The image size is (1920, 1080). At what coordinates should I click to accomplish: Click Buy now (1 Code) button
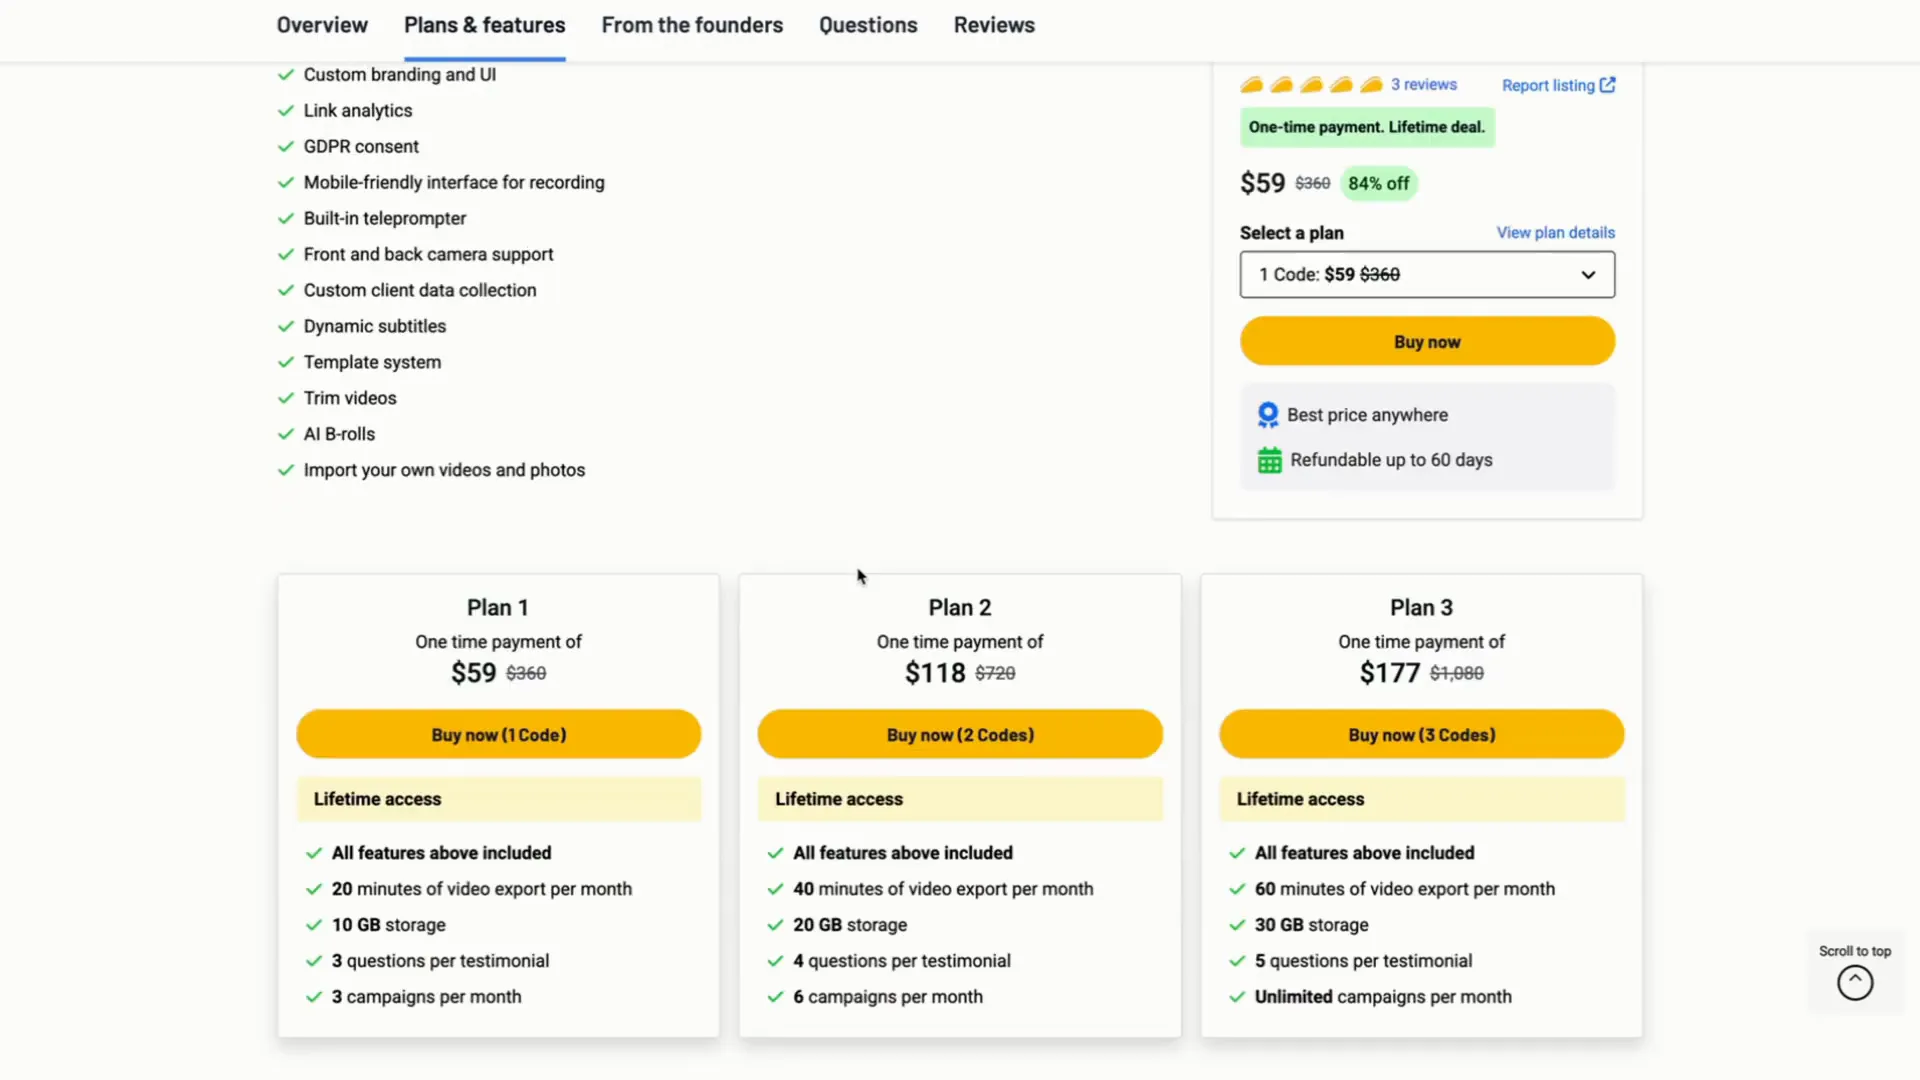[x=499, y=735]
